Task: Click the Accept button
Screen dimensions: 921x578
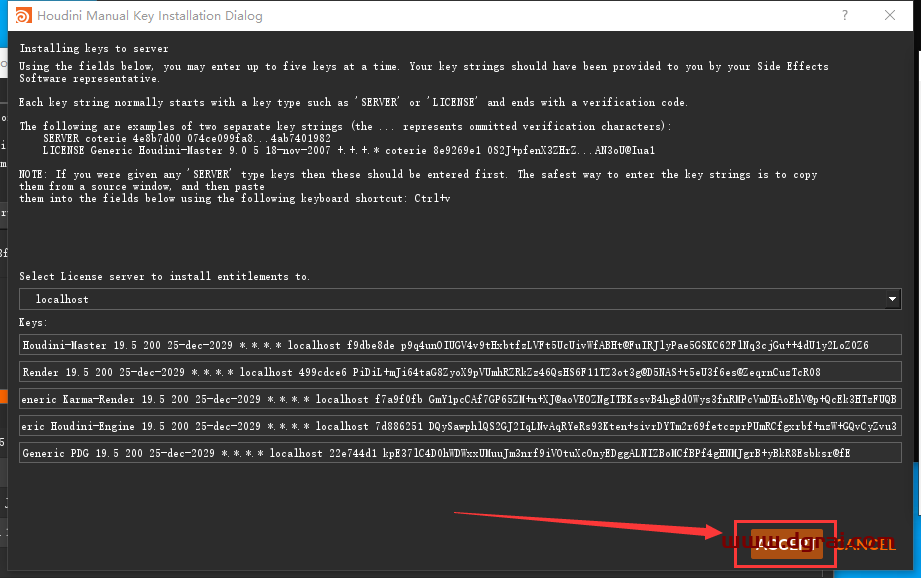Action: coord(786,544)
